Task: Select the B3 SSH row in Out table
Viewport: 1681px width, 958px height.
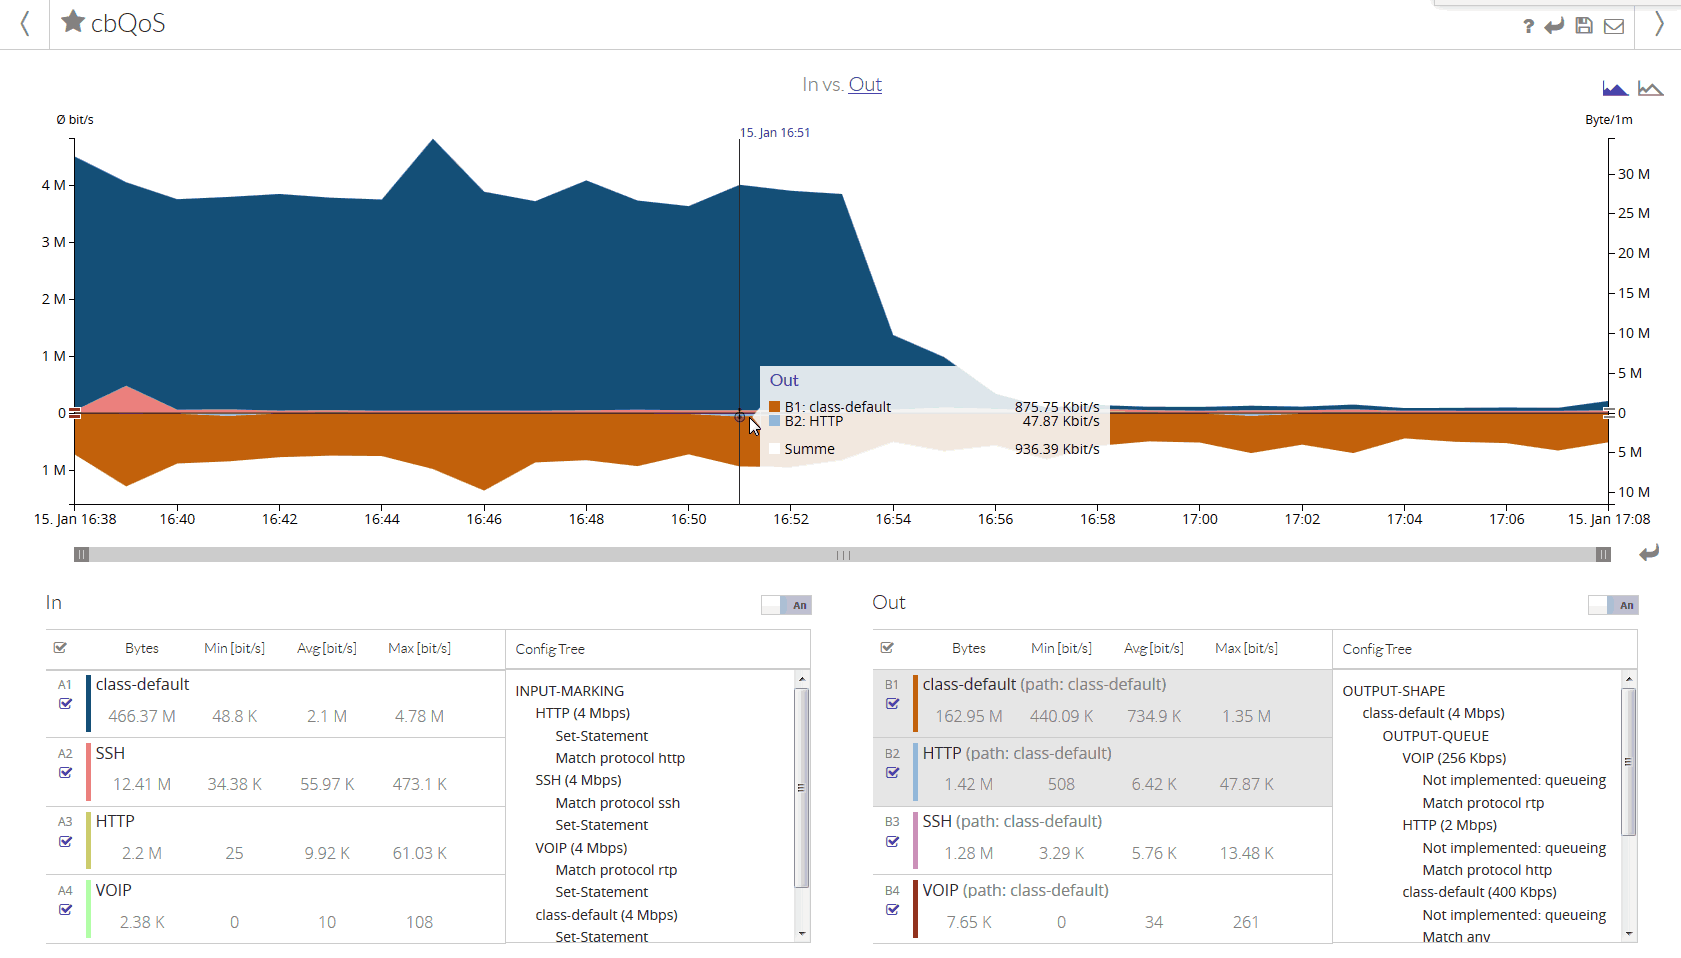Action: (1102, 840)
